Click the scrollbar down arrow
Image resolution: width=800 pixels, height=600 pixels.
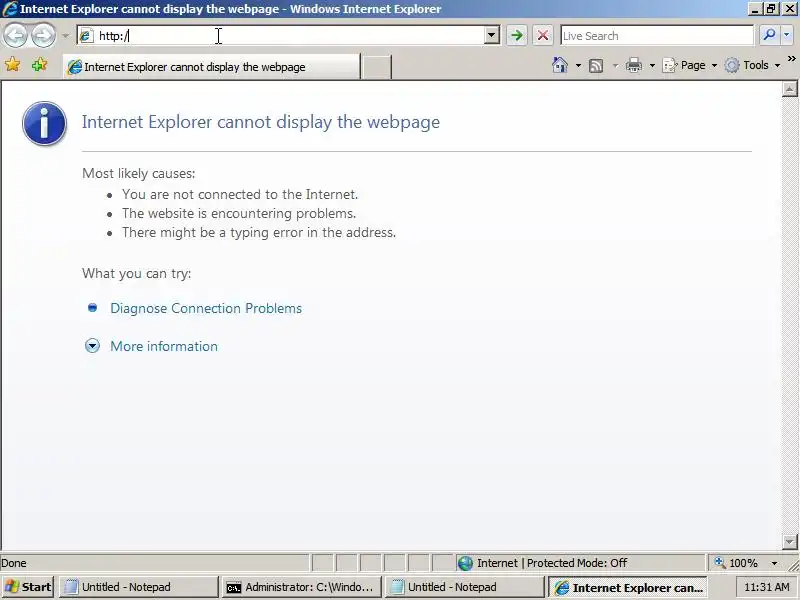click(x=789, y=541)
